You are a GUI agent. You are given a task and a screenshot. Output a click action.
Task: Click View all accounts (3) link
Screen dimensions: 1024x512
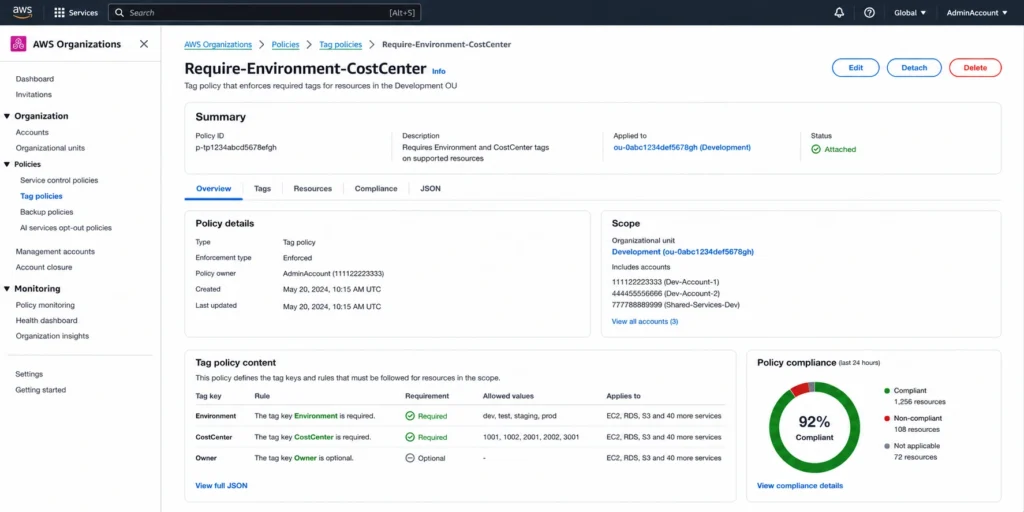click(x=645, y=321)
